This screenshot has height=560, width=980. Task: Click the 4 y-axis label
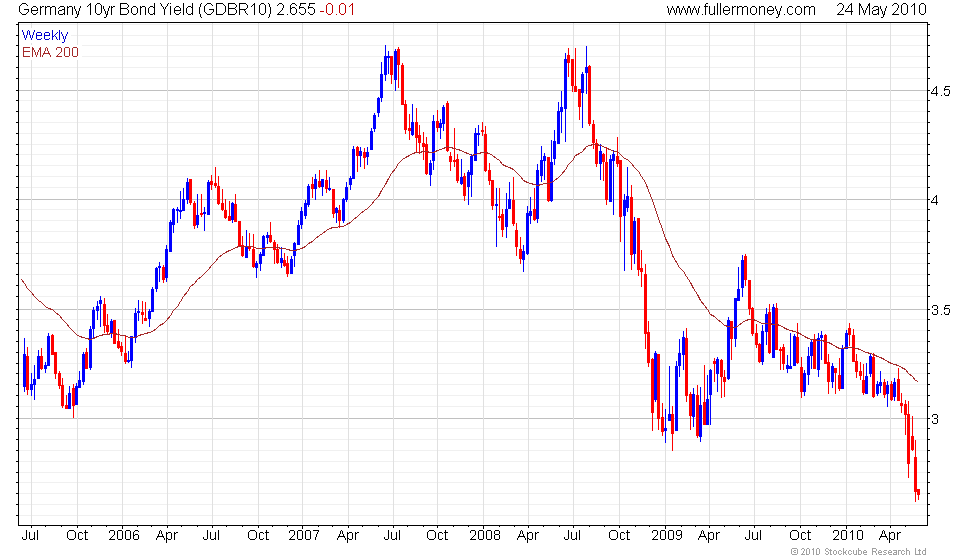click(934, 201)
